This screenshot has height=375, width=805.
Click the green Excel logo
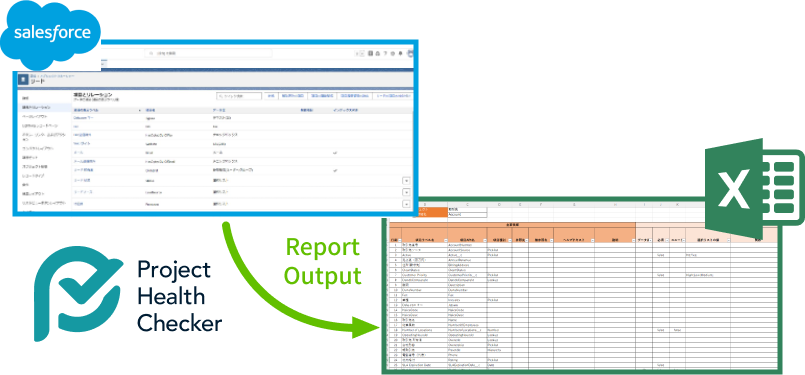coord(753,189)
